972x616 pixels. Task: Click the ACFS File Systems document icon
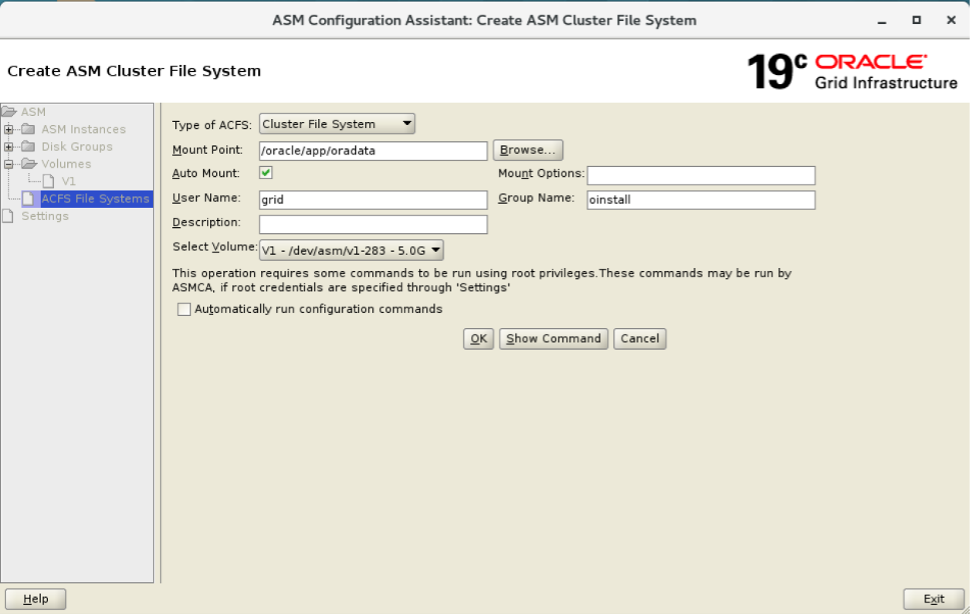point(29,199)
